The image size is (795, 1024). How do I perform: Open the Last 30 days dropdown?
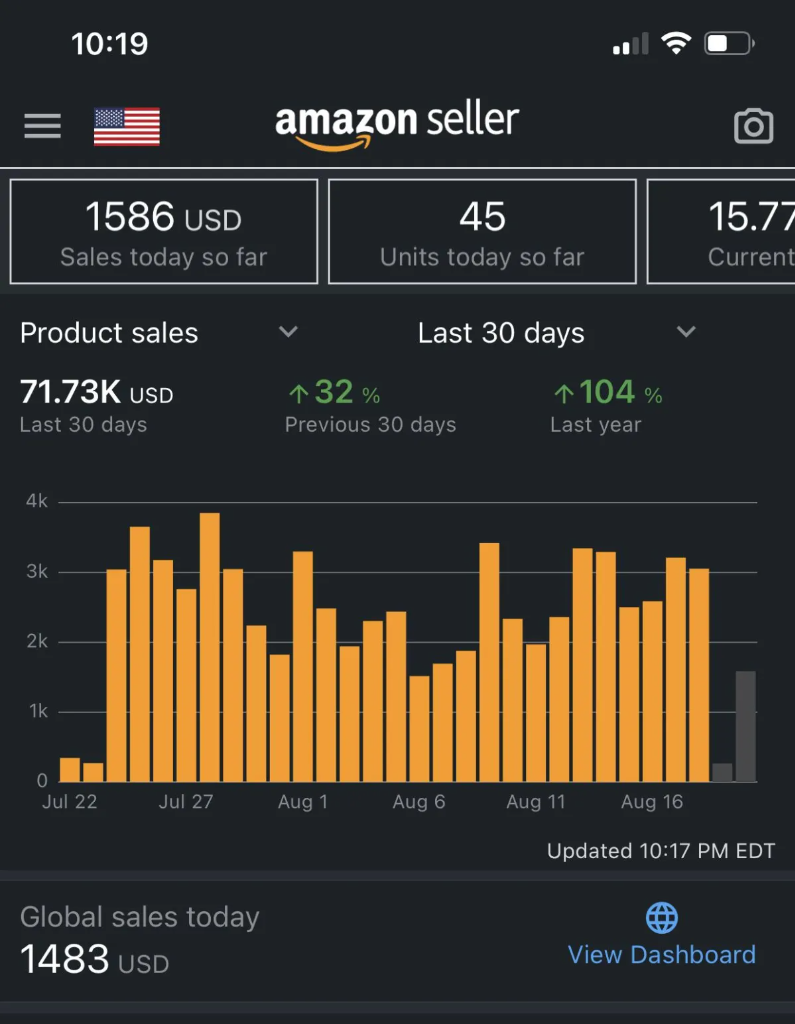point(557,333)
